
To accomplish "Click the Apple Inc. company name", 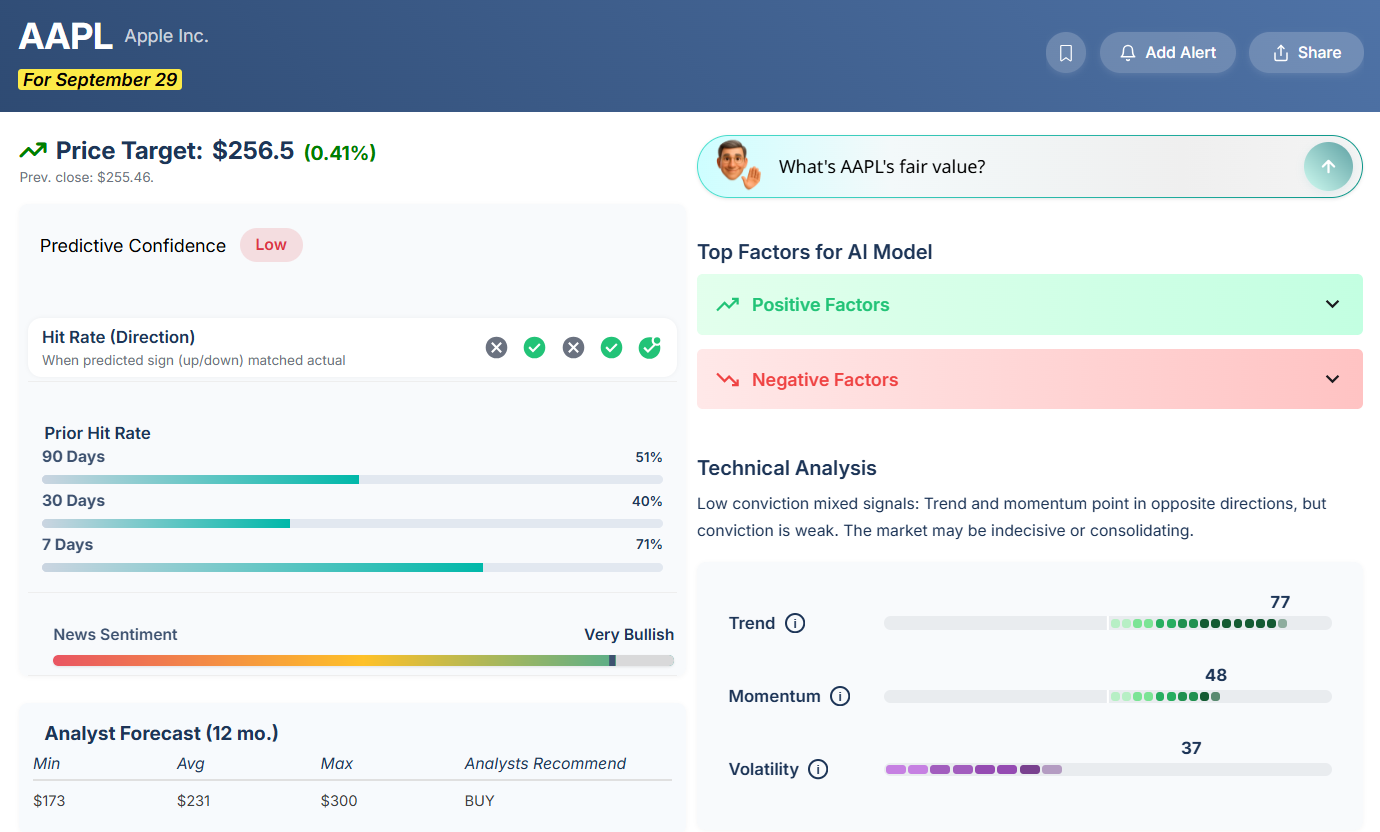I will click(167, 36).
